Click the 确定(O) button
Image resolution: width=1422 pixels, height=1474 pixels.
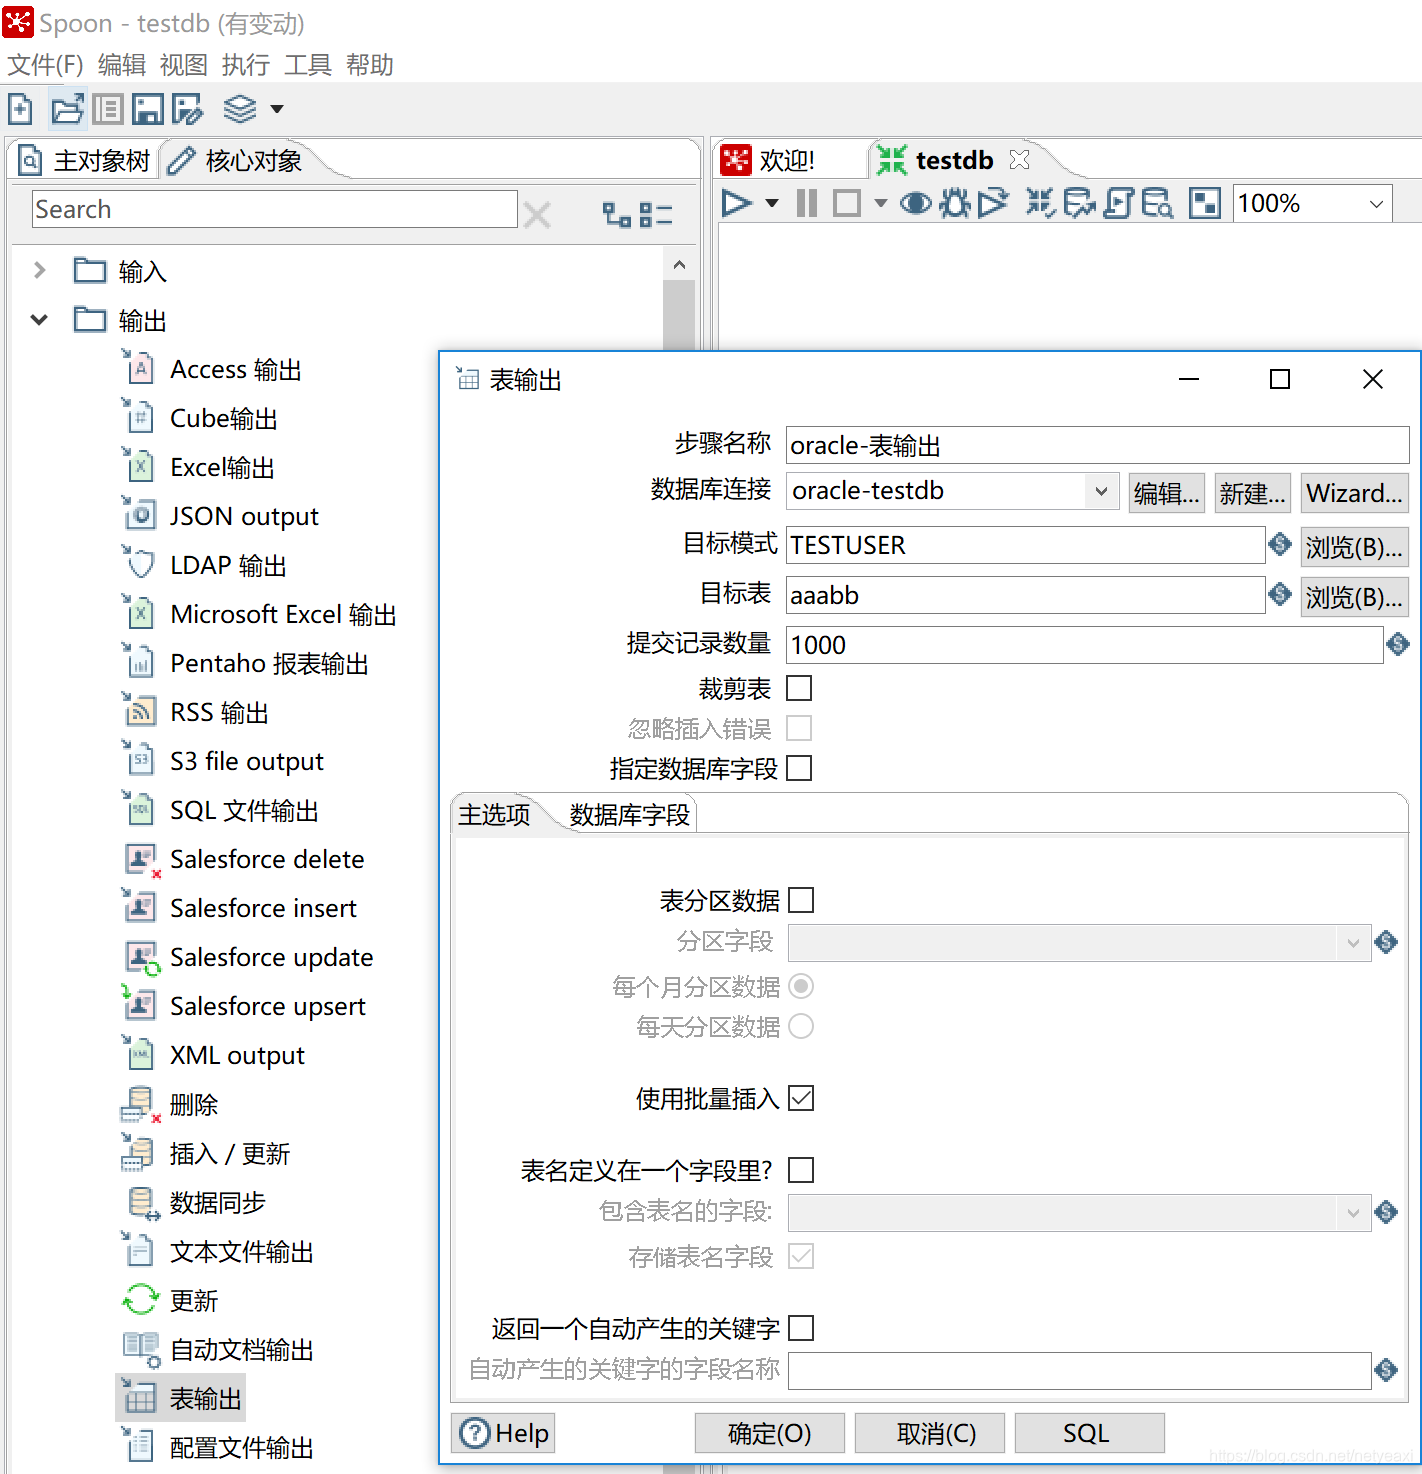click(770, 1433)
